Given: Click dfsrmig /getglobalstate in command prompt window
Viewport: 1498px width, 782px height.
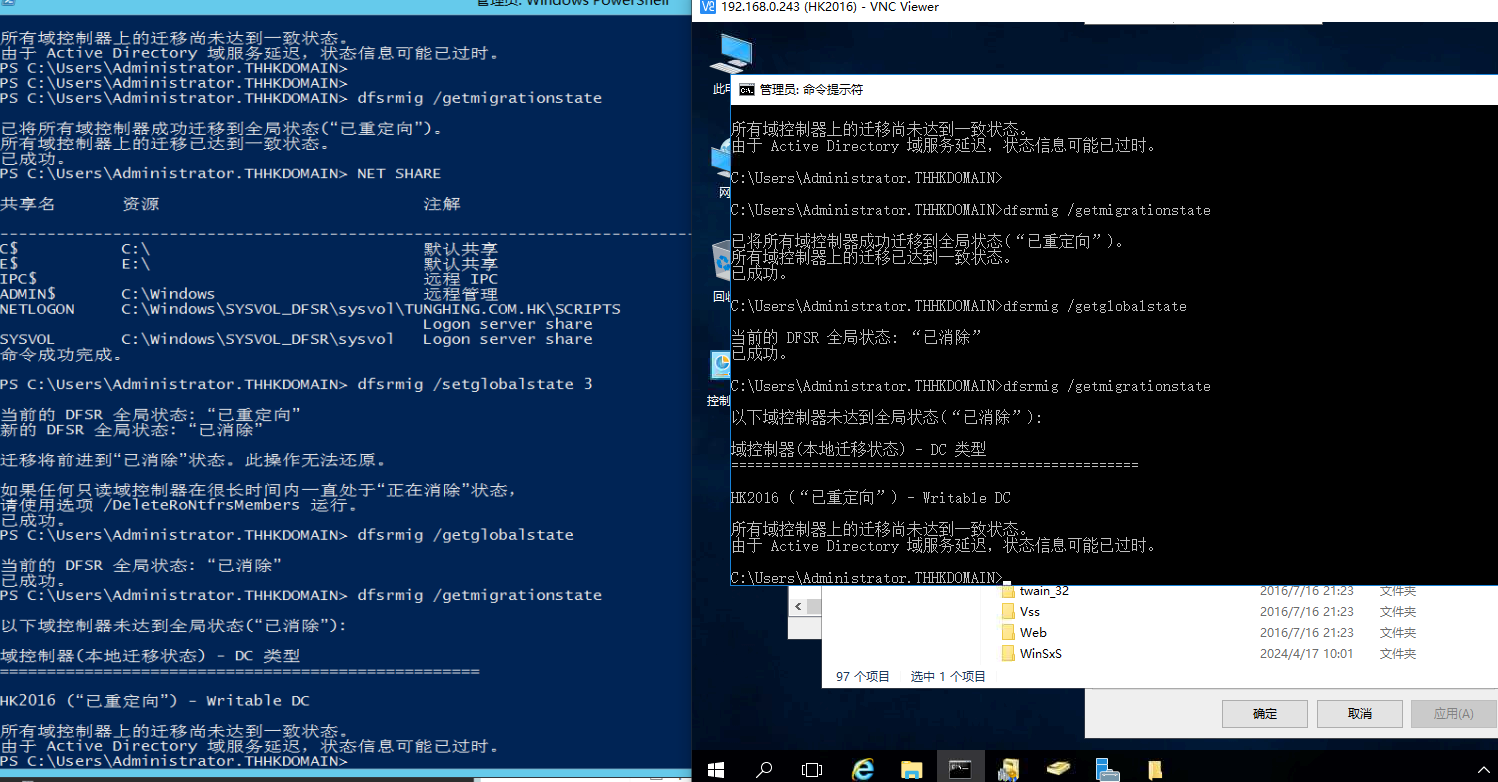Looking at the screenshot, I should [x=1095, y=306].
